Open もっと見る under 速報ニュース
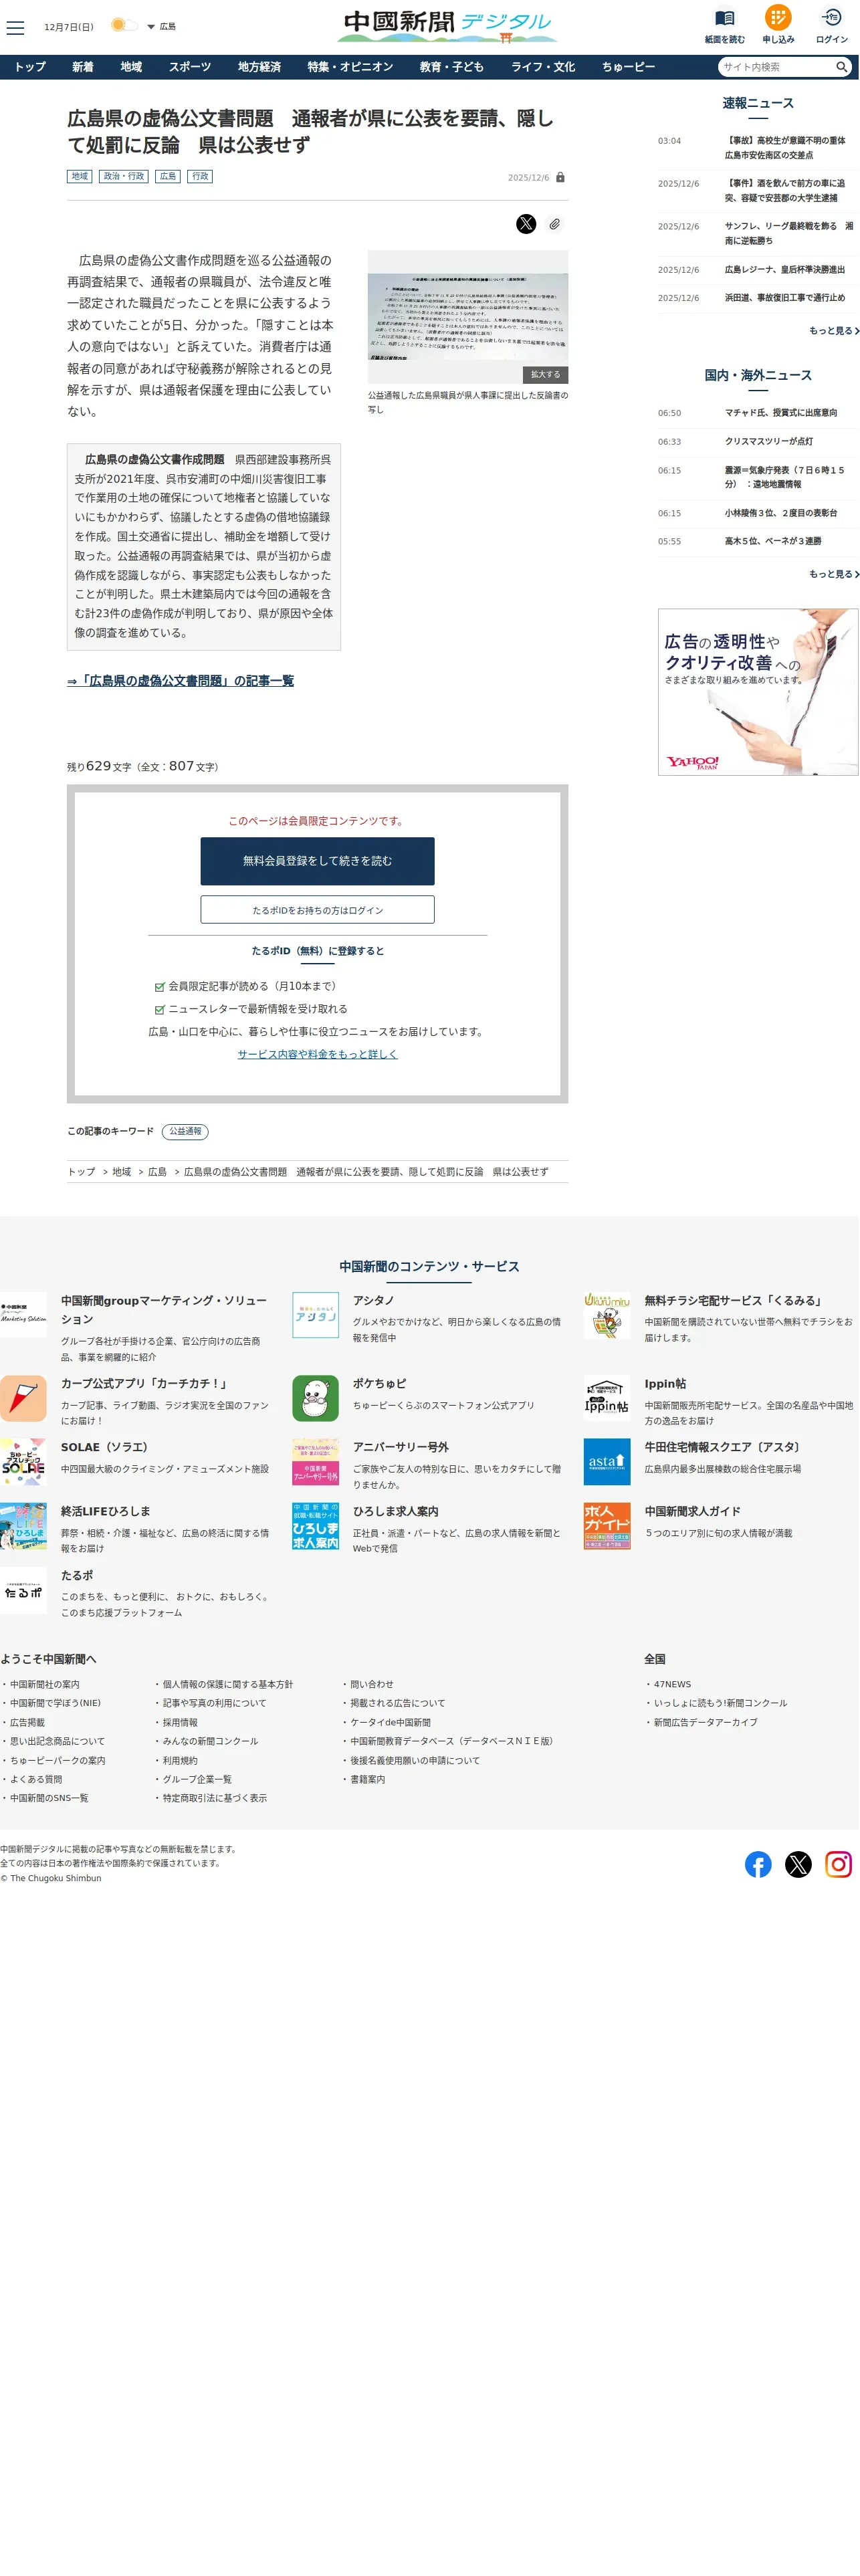This screenshot has width=860, height=2576. pos(834,331)
